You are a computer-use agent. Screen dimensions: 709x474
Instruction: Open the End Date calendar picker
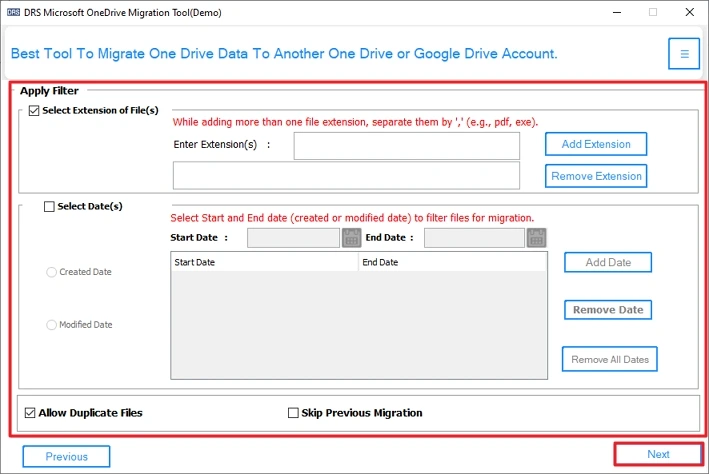[x=536, y=238]
